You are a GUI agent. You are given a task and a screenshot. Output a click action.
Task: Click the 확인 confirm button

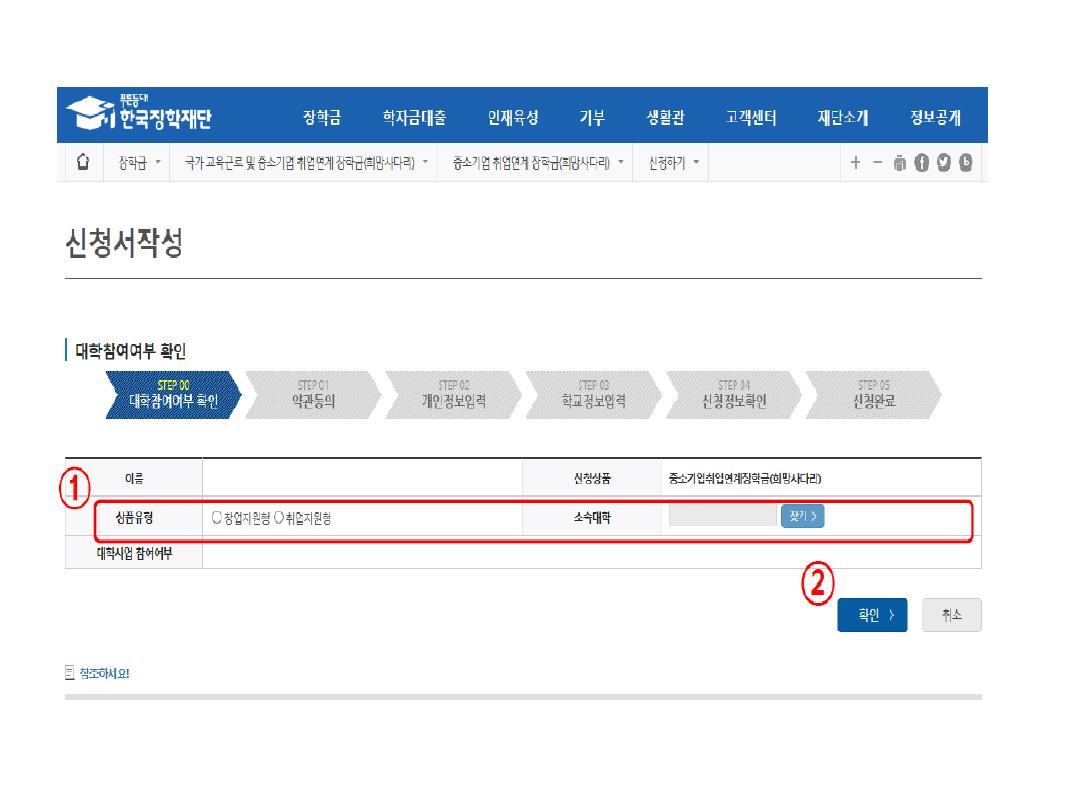871,616
